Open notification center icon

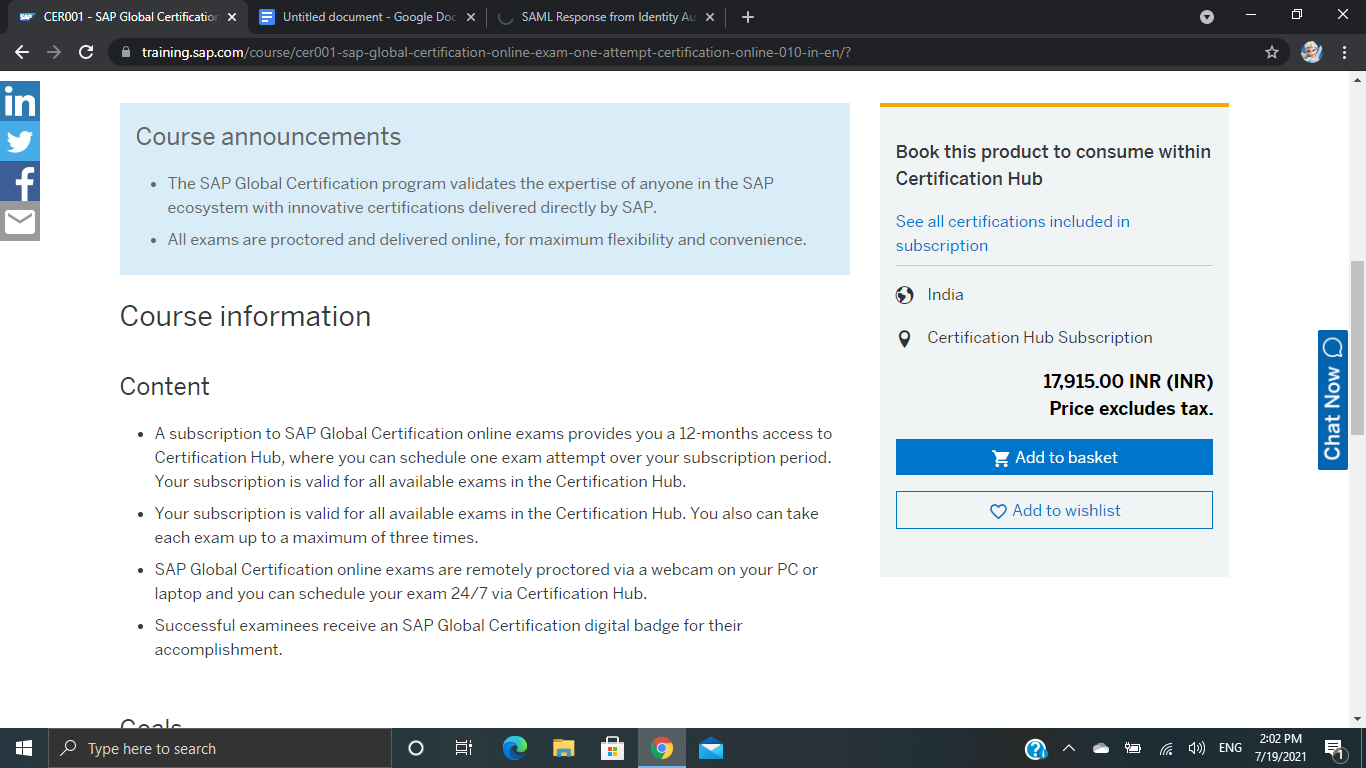[1334, 748]
